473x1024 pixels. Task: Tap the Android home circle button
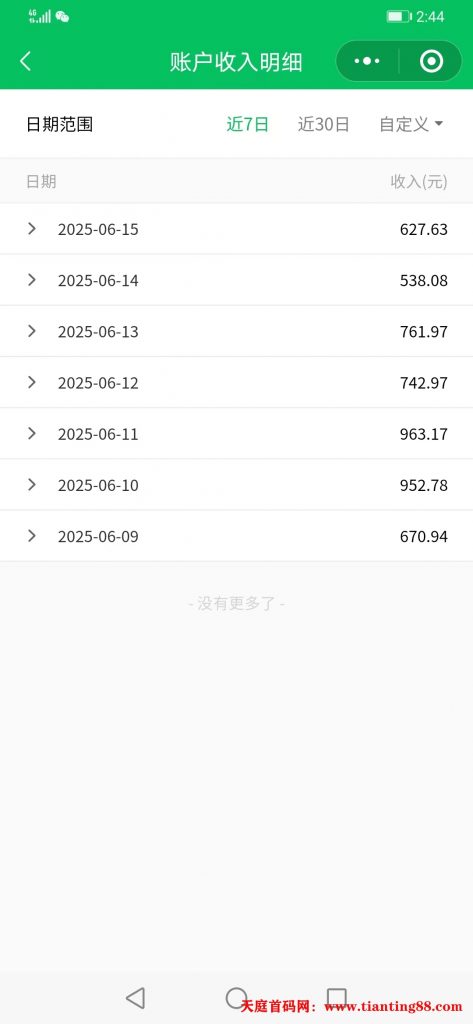pyautogui.click(x=236, y=997)
